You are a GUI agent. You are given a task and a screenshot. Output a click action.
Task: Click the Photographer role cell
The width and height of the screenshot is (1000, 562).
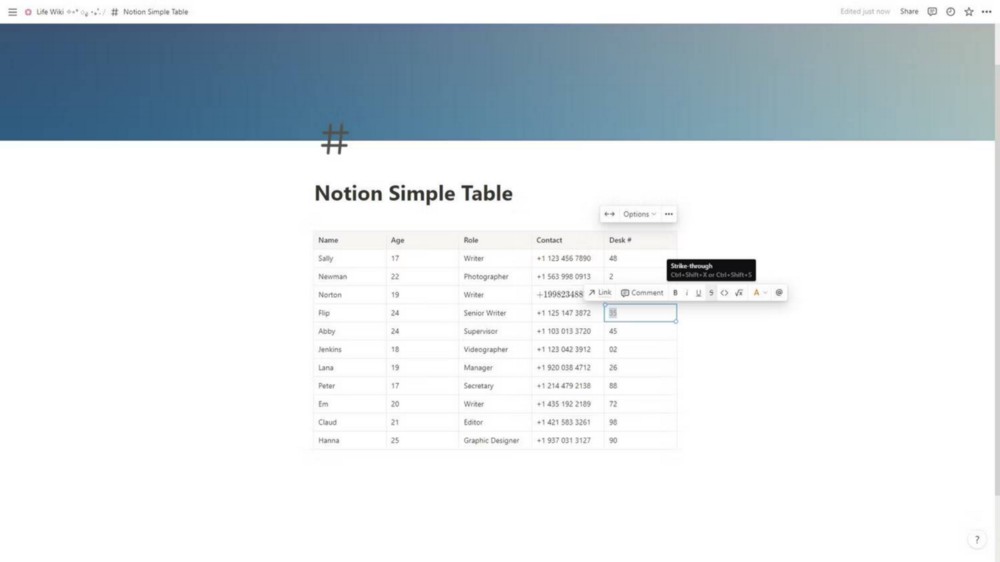point(495,277)
